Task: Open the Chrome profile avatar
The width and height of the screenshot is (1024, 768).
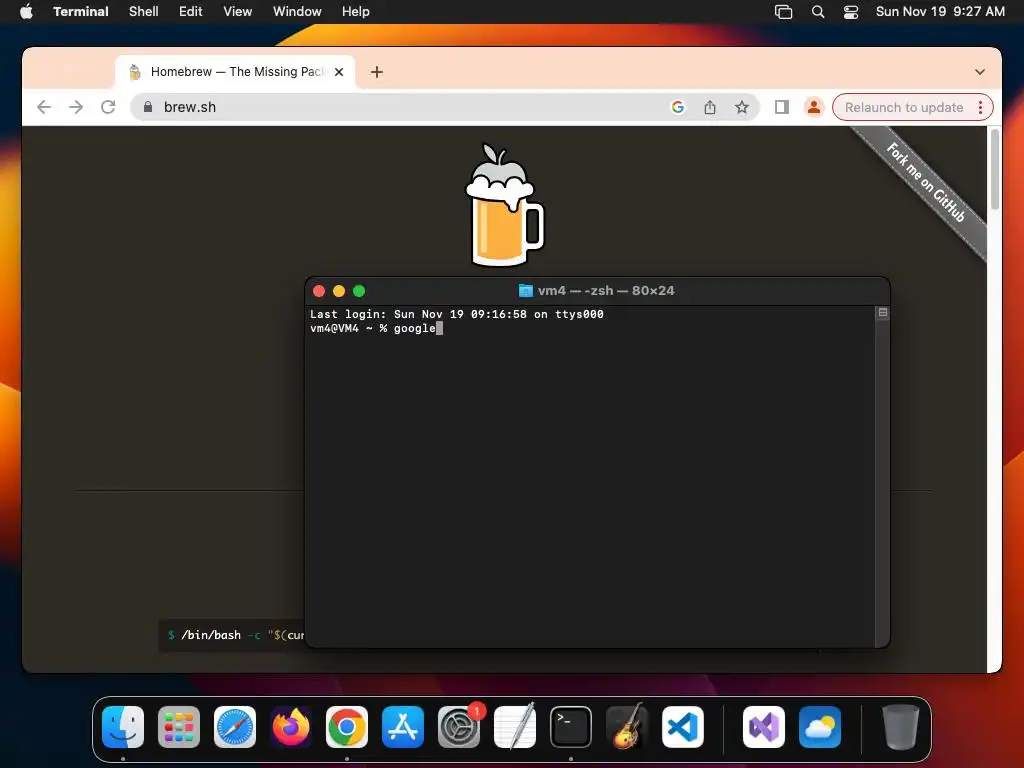Action: [814, 107]
